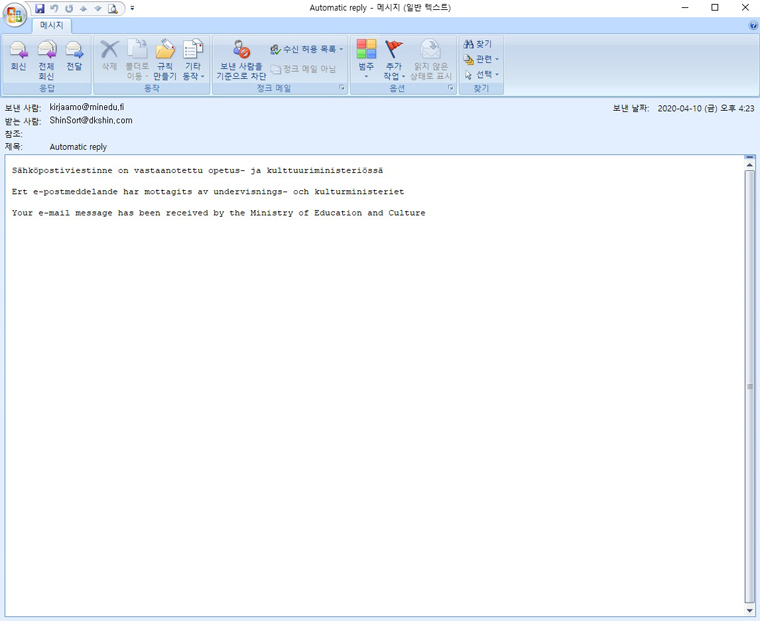Go to previous item arrow icon

[83, 8]
